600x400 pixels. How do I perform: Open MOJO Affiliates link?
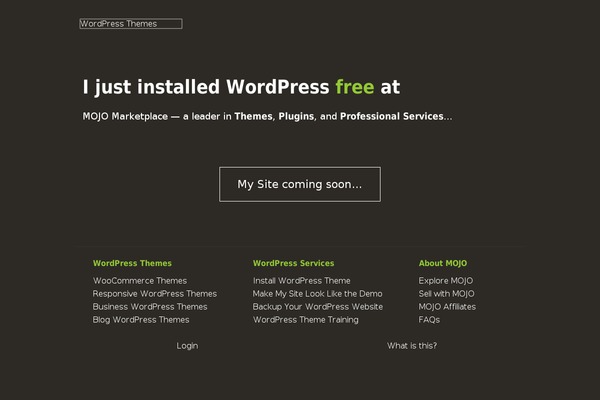(x=447, y=307)
